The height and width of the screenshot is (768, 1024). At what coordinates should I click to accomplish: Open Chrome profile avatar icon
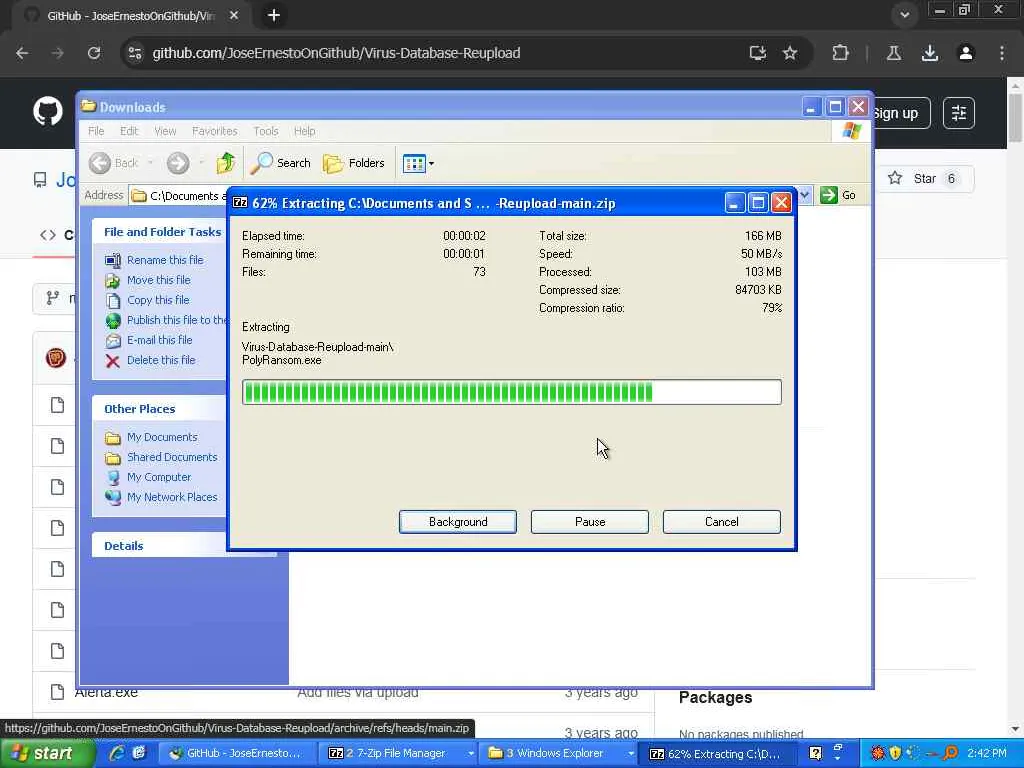pos(966,53)
